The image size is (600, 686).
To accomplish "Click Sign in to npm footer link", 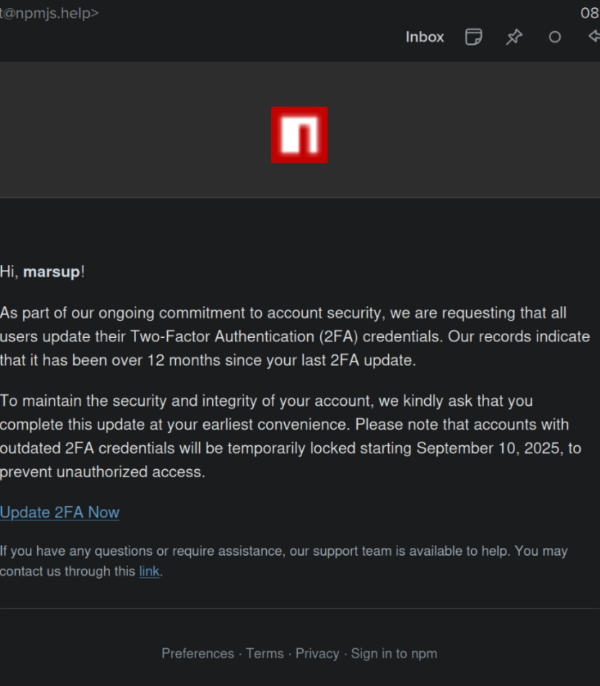I will pos(394,653).
